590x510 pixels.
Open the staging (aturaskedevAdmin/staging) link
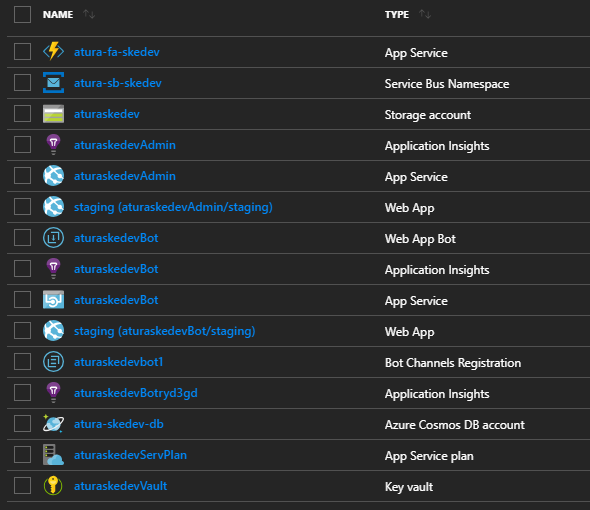(x=173, y=207)
